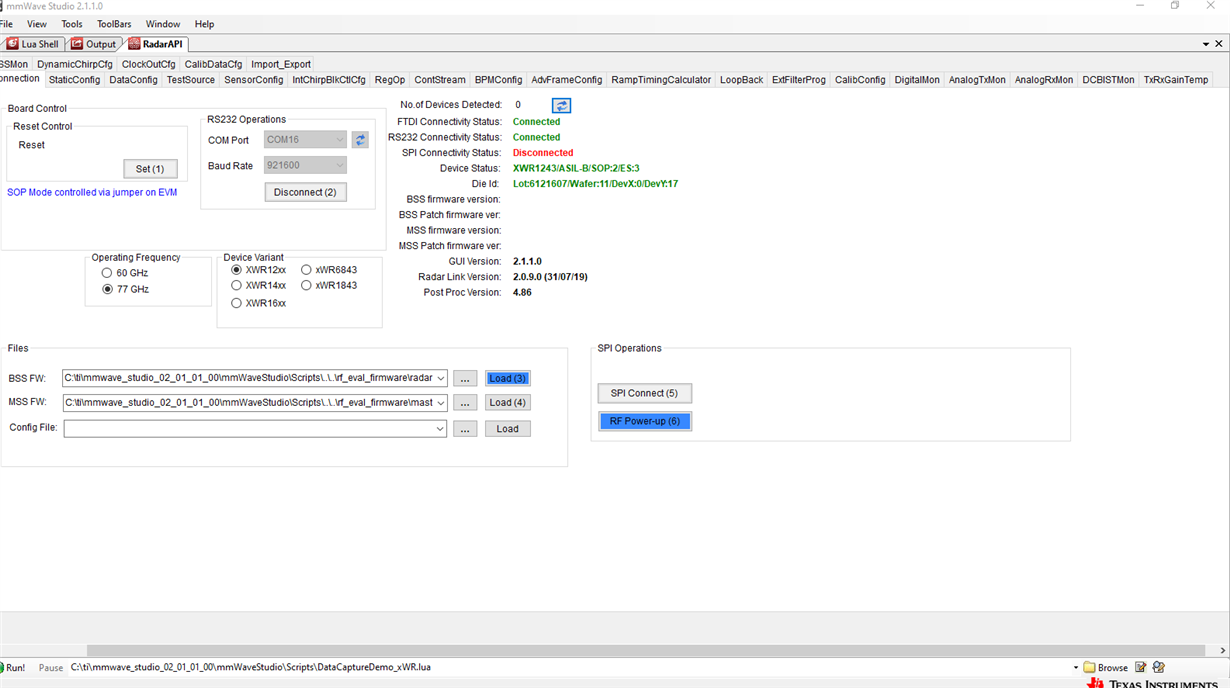
Task: Click the red SPI 'Disconnected' status text
Action: click(x=543, y=153)
